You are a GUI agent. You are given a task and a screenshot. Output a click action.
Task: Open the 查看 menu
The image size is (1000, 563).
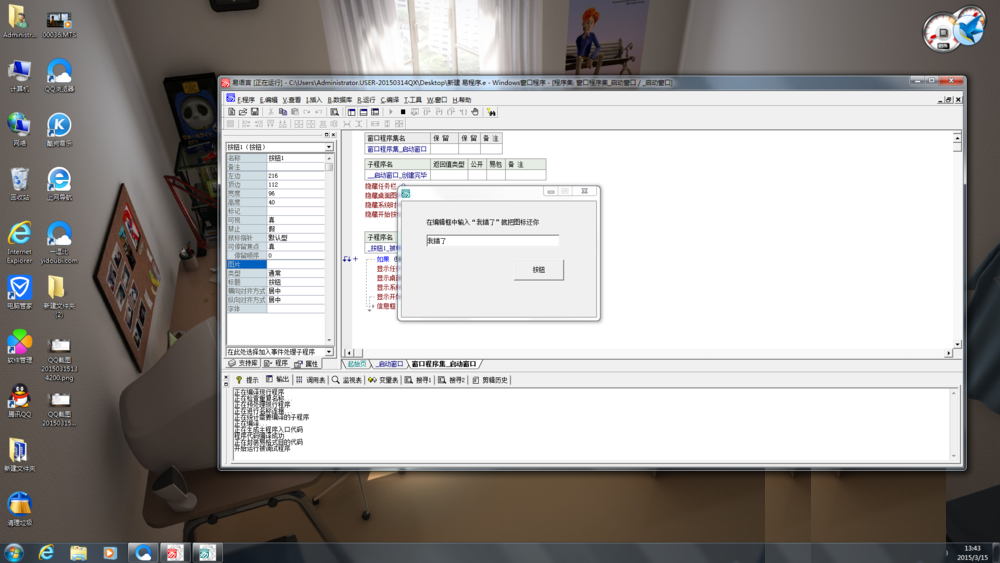coord(291,99)
